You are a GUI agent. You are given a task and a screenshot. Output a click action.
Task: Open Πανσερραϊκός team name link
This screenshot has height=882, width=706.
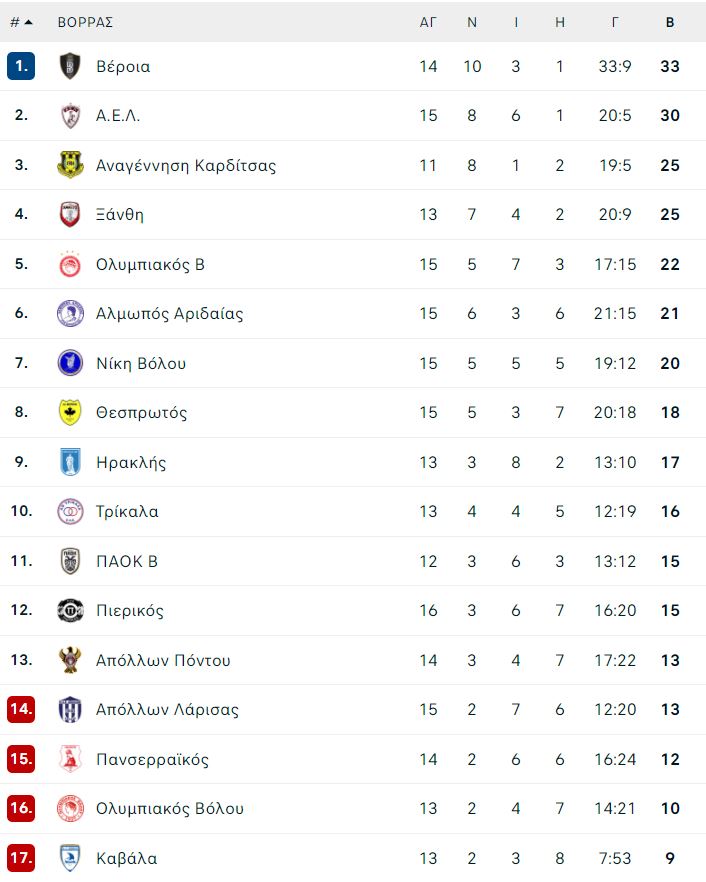[x=152, y=759]
